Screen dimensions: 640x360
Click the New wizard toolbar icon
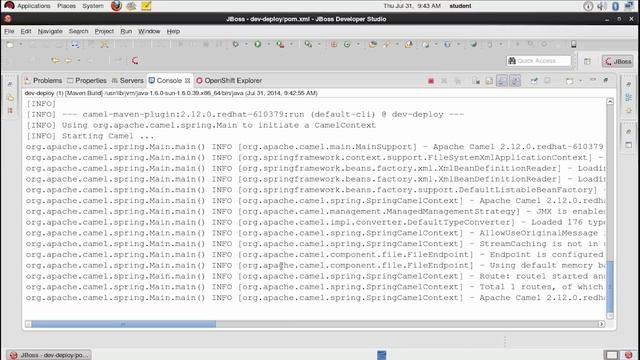10,44
